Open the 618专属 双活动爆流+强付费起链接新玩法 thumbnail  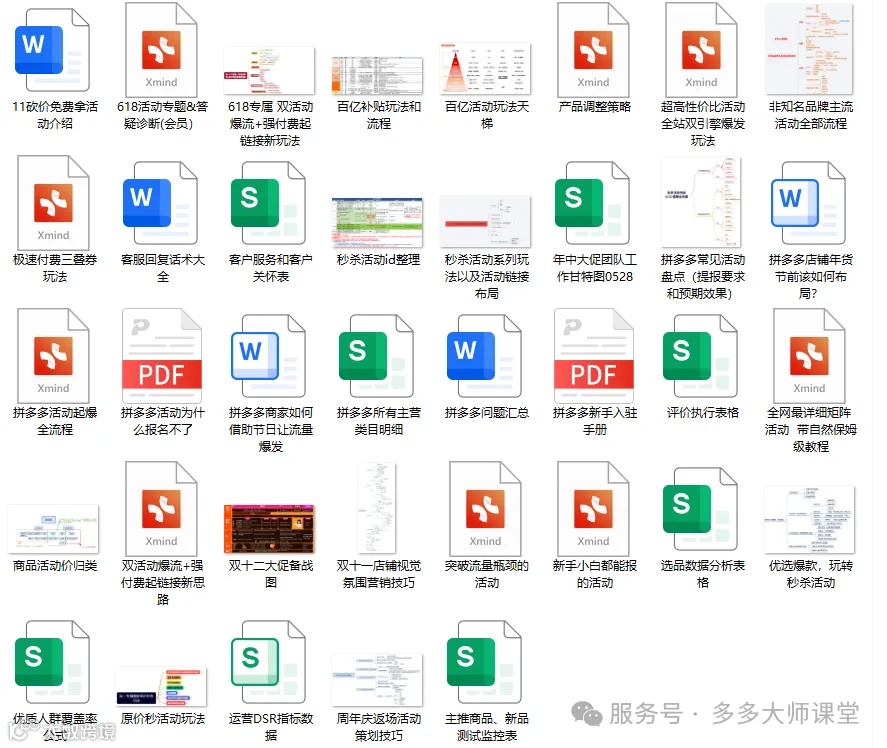(269, 71)
